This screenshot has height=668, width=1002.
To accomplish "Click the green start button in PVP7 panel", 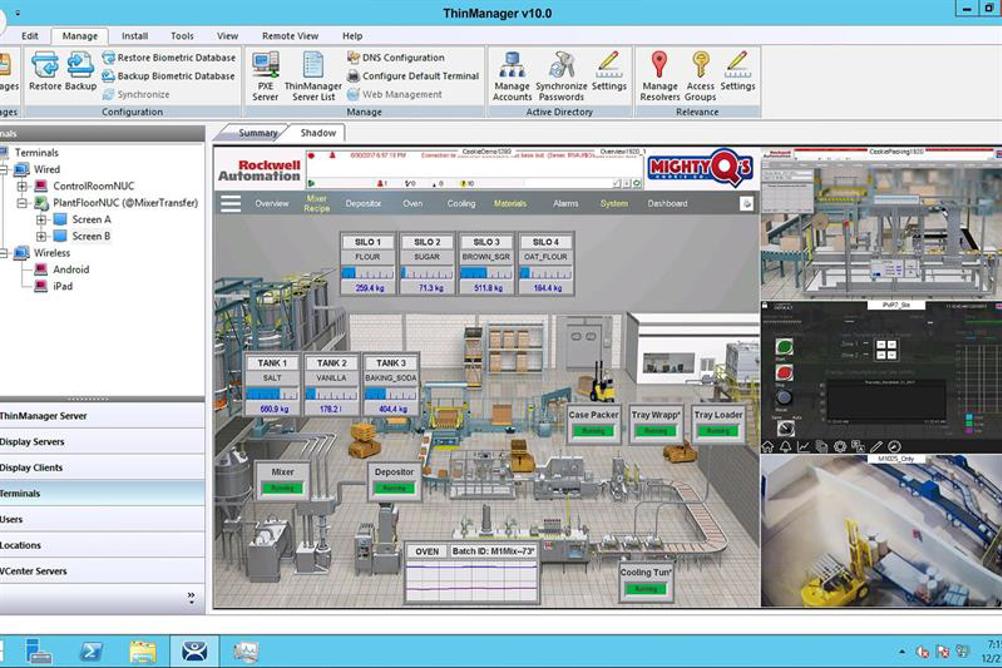I will 784,347.
